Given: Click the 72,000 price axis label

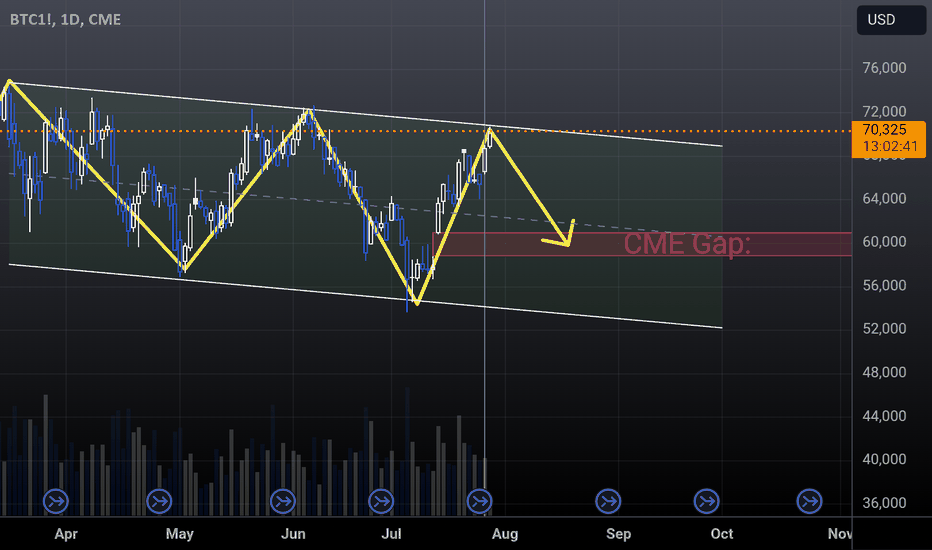Looking at the screenshot, I should 884,111.
